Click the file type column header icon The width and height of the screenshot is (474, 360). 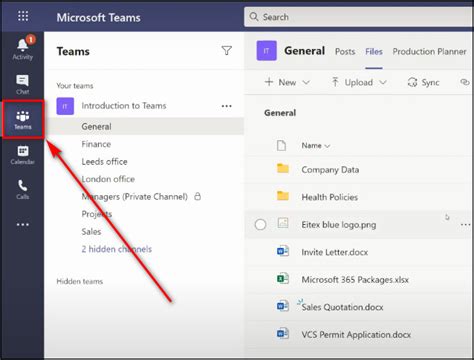(x=282, y=145)
